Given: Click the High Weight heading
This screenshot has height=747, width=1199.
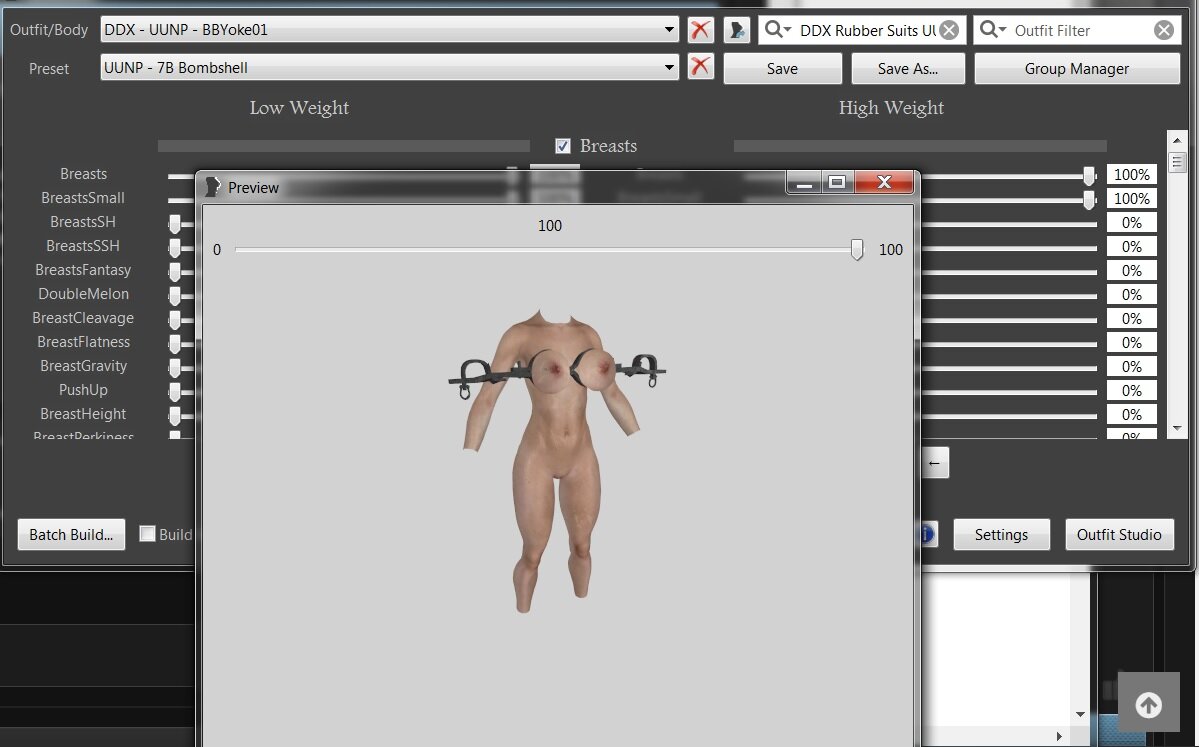Looking at the screenshot, I should coord(891,108).
